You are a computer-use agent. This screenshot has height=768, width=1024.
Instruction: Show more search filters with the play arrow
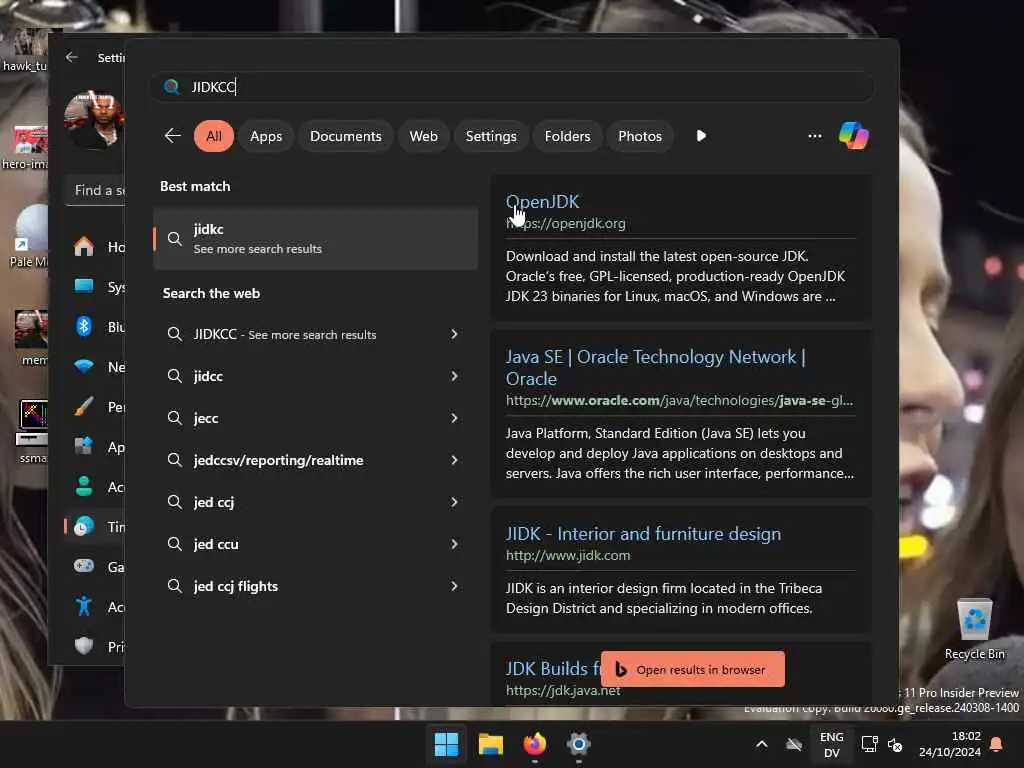tap(701, 136)
